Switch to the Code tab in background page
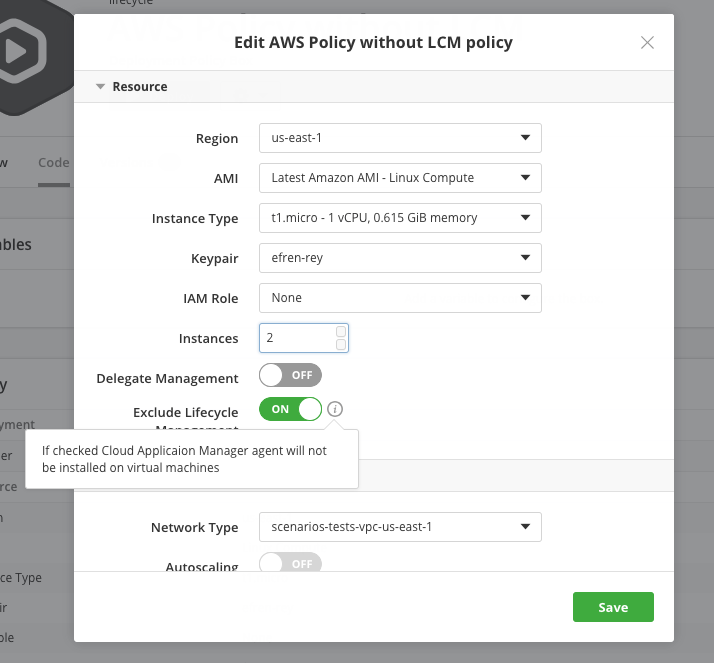 [54, 163]
